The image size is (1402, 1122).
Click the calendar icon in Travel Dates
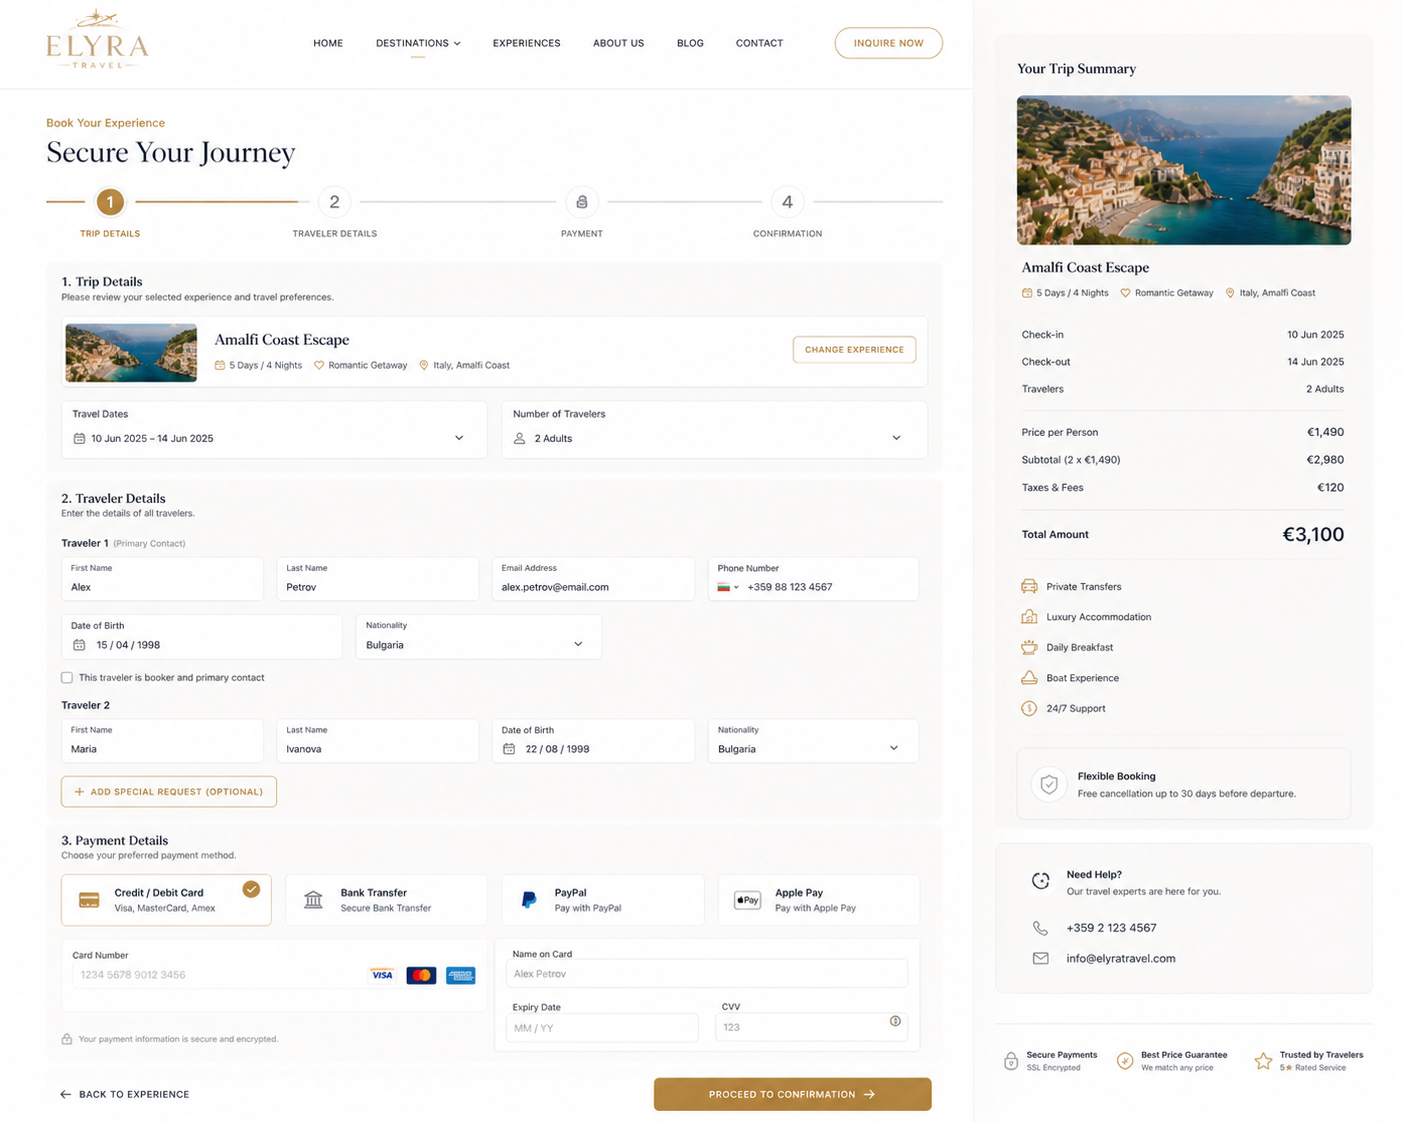point(79,438)
